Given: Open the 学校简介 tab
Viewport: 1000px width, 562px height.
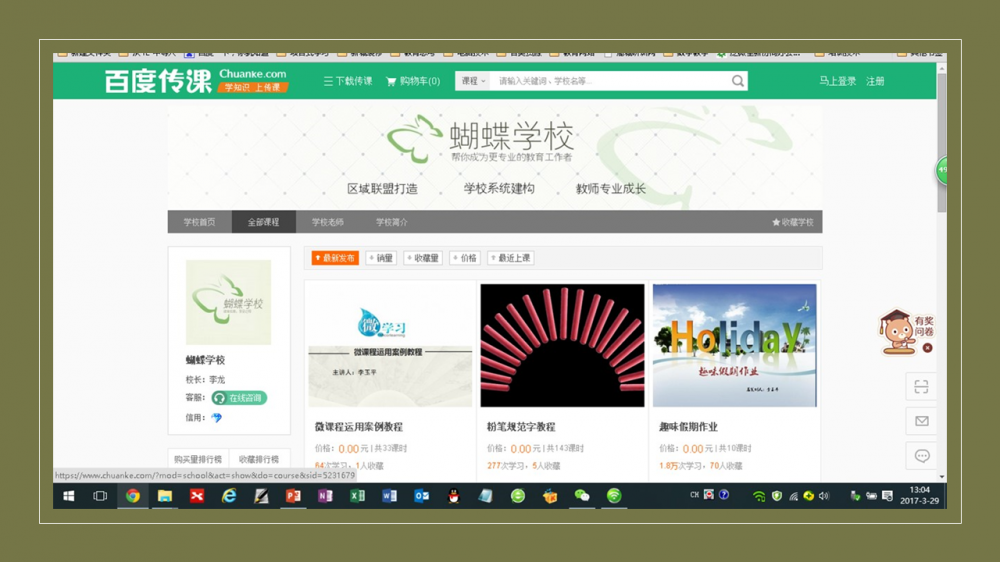Looking at the screenshot, I should tap(391, 222).
